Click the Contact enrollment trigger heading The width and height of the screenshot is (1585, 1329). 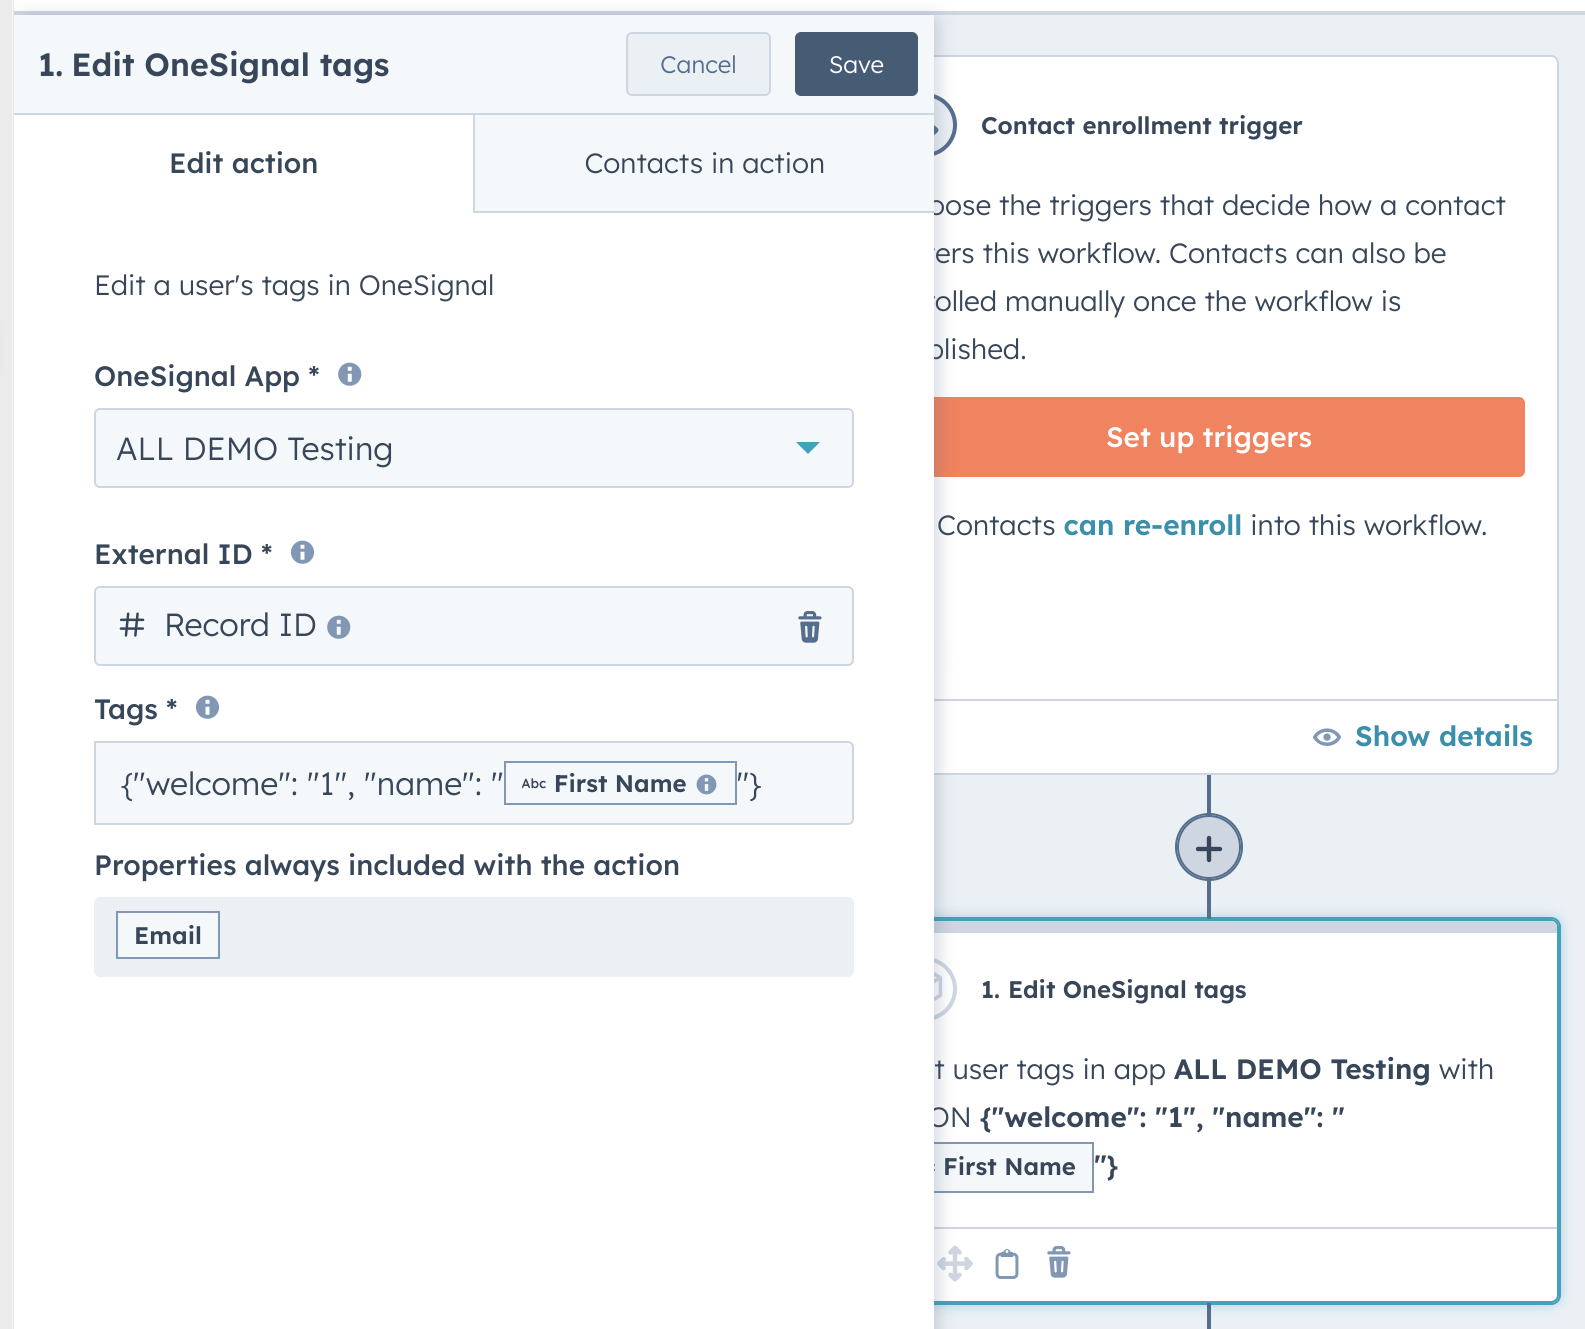1141,125
